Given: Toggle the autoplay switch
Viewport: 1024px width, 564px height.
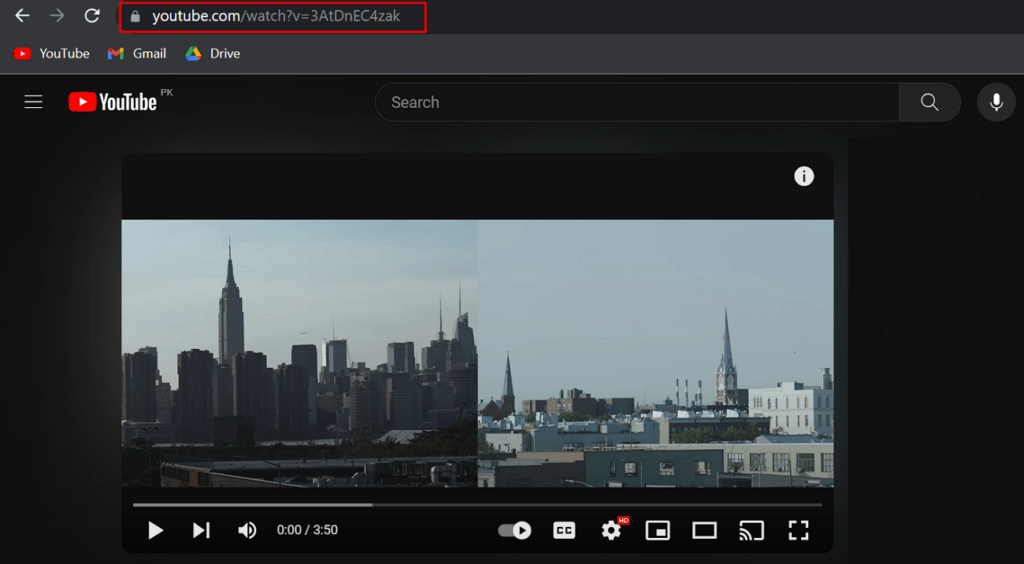Looking at the screenshot, I should pyautogui.click(x=515, y=530).
